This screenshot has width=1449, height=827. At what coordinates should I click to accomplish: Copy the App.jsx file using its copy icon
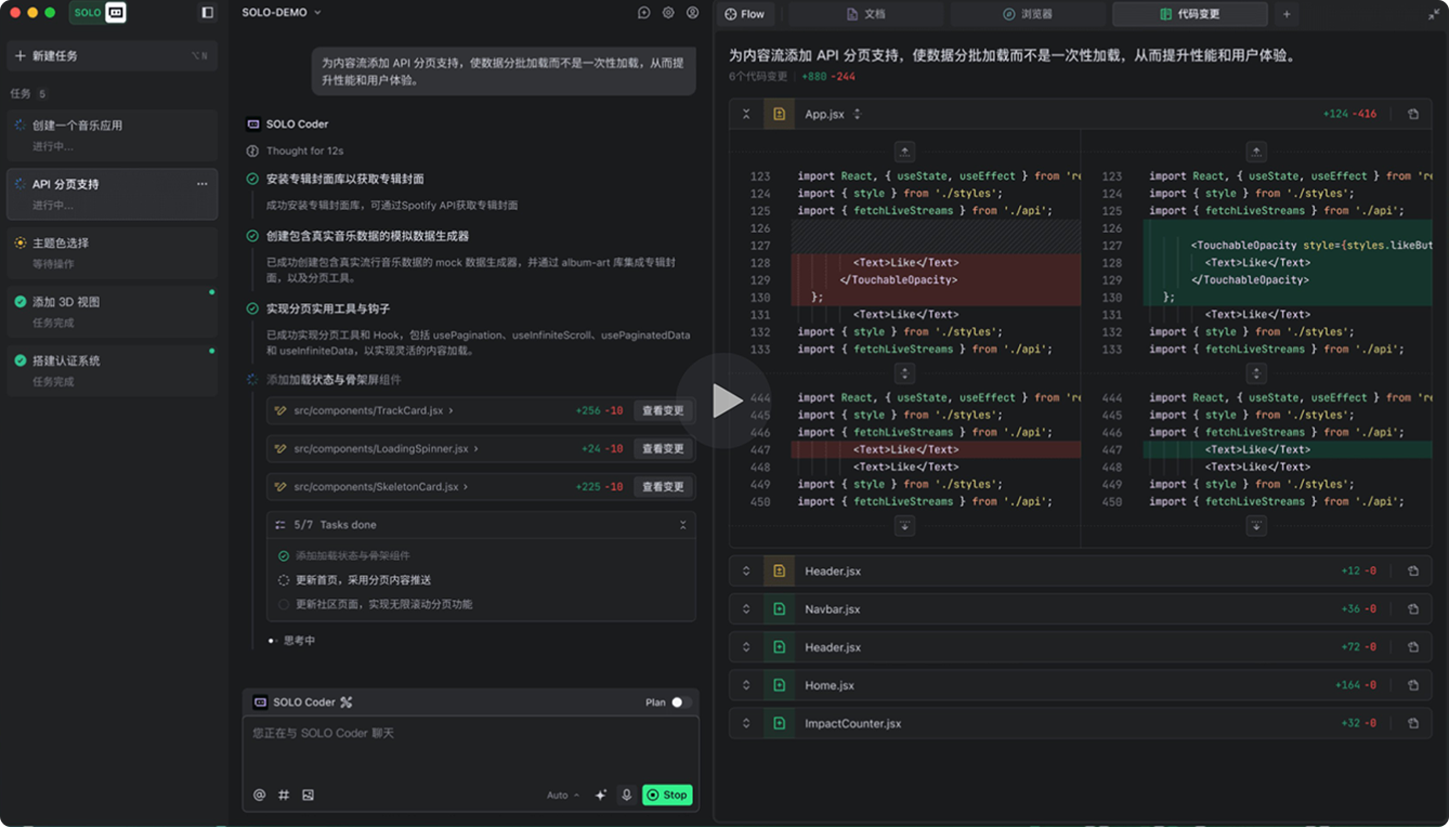pos(1413,114)
